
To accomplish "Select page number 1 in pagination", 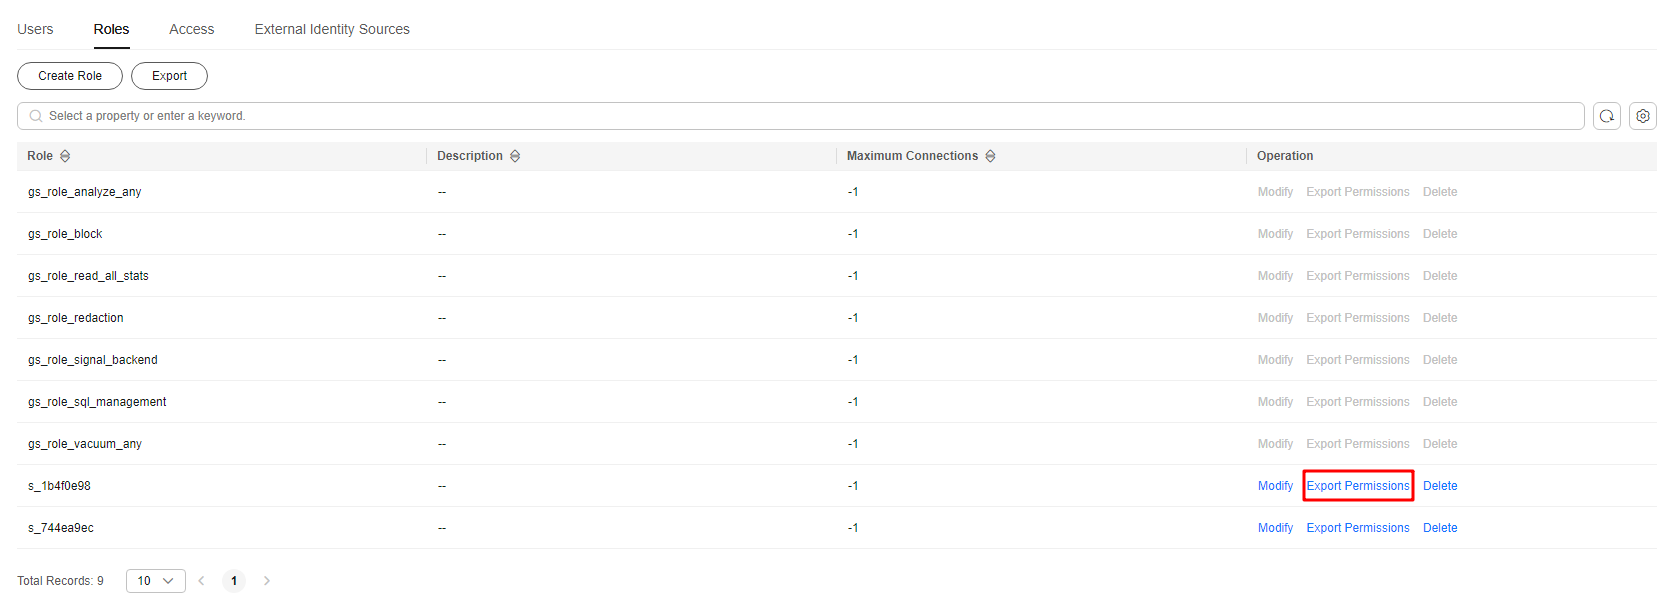I will coord(234,581).
